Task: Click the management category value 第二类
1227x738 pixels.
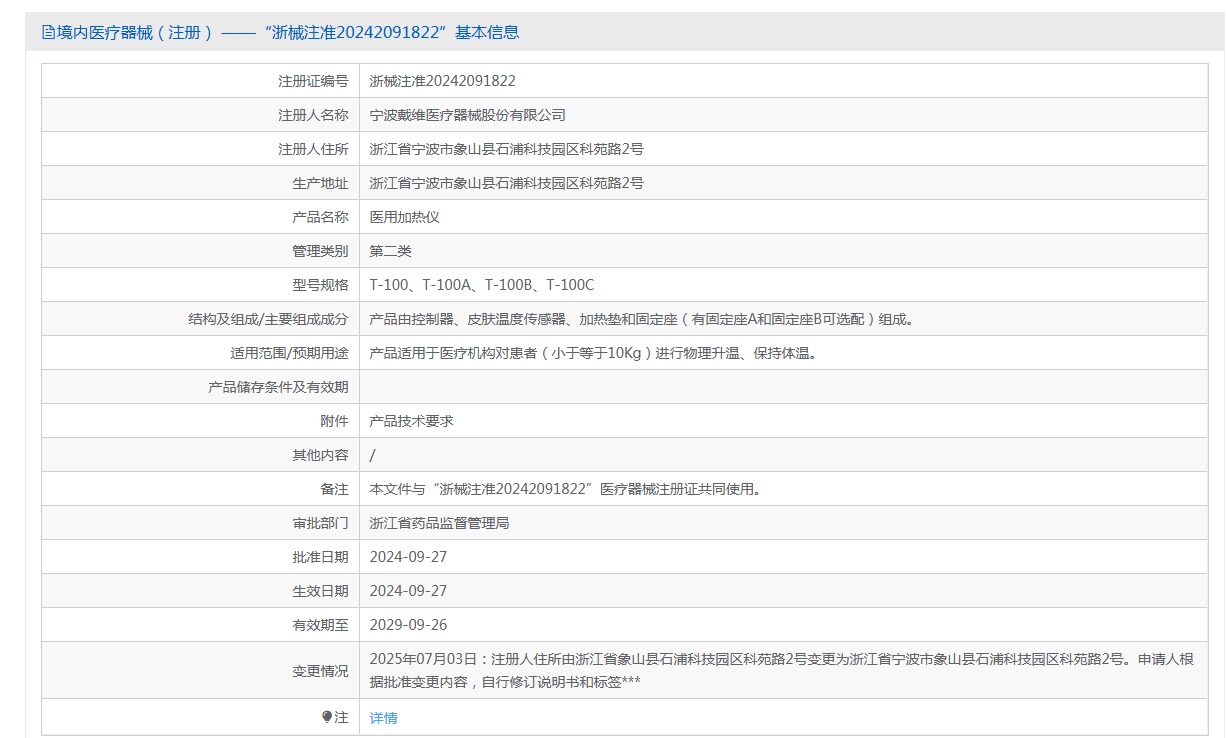Action: (390, 251)
